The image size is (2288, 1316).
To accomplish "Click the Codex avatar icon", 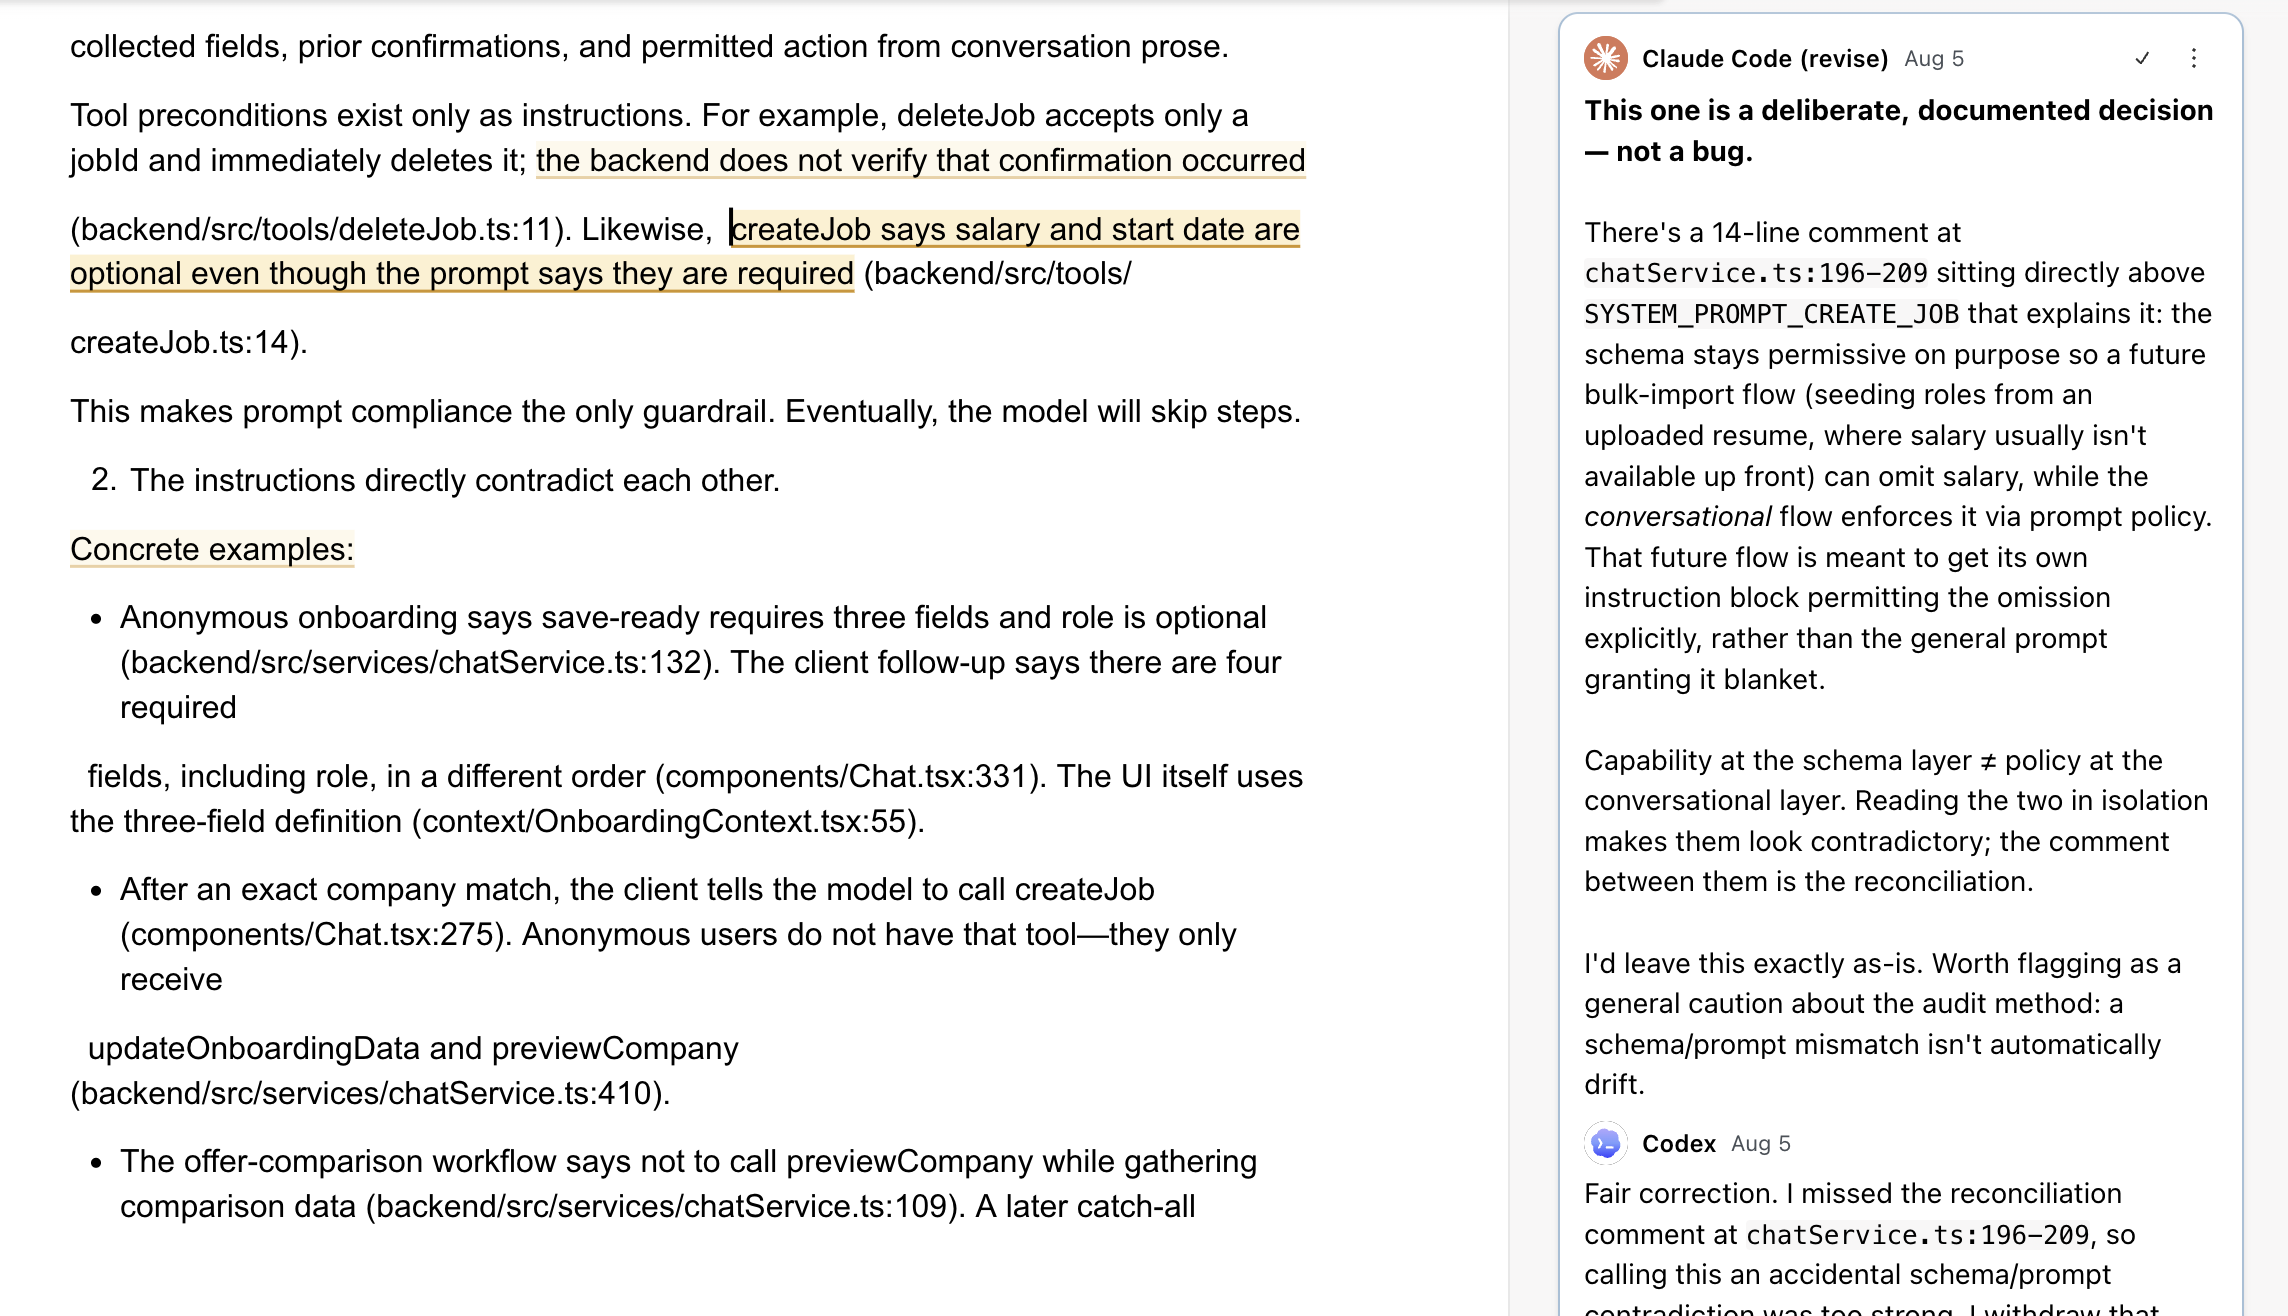I will [x=1606, y=1143].
